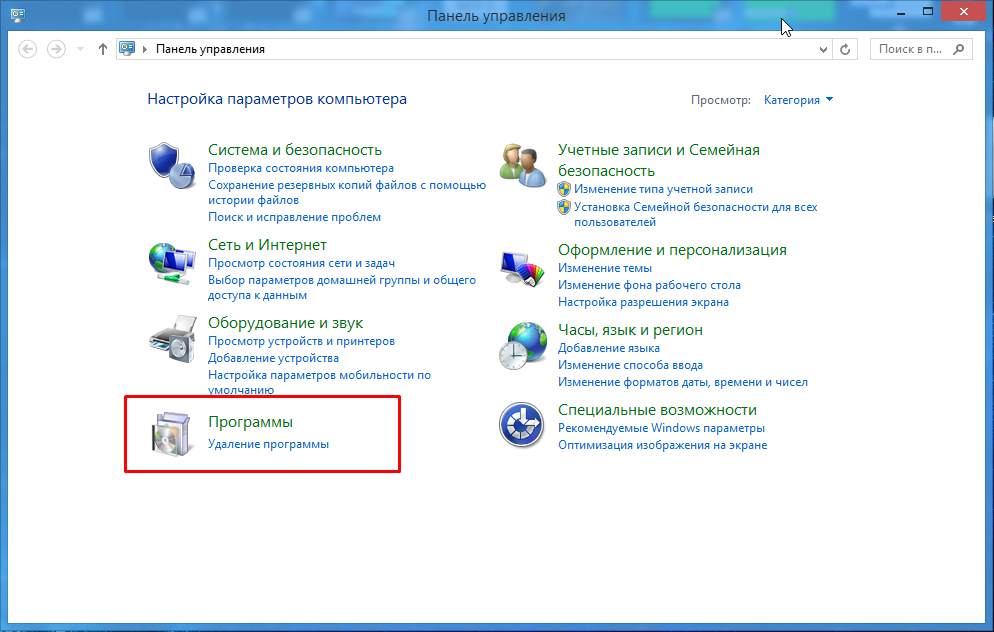Click the Clock, Language and Region globe icon
The height and width of the screenshot is (632, 994).
[x=521, y=346]
